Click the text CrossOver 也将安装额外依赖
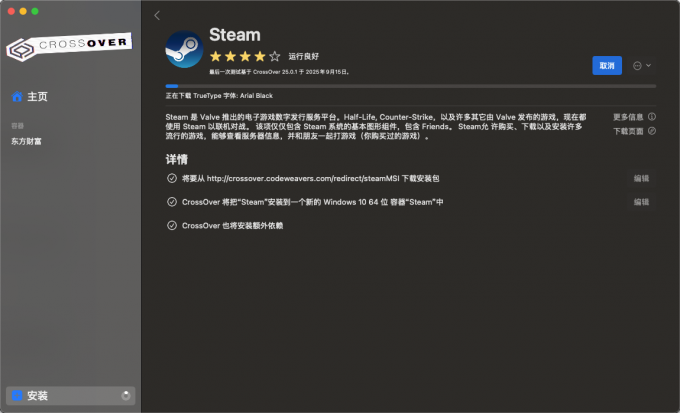Screen dimensions: 680x413 pos(232,226)
